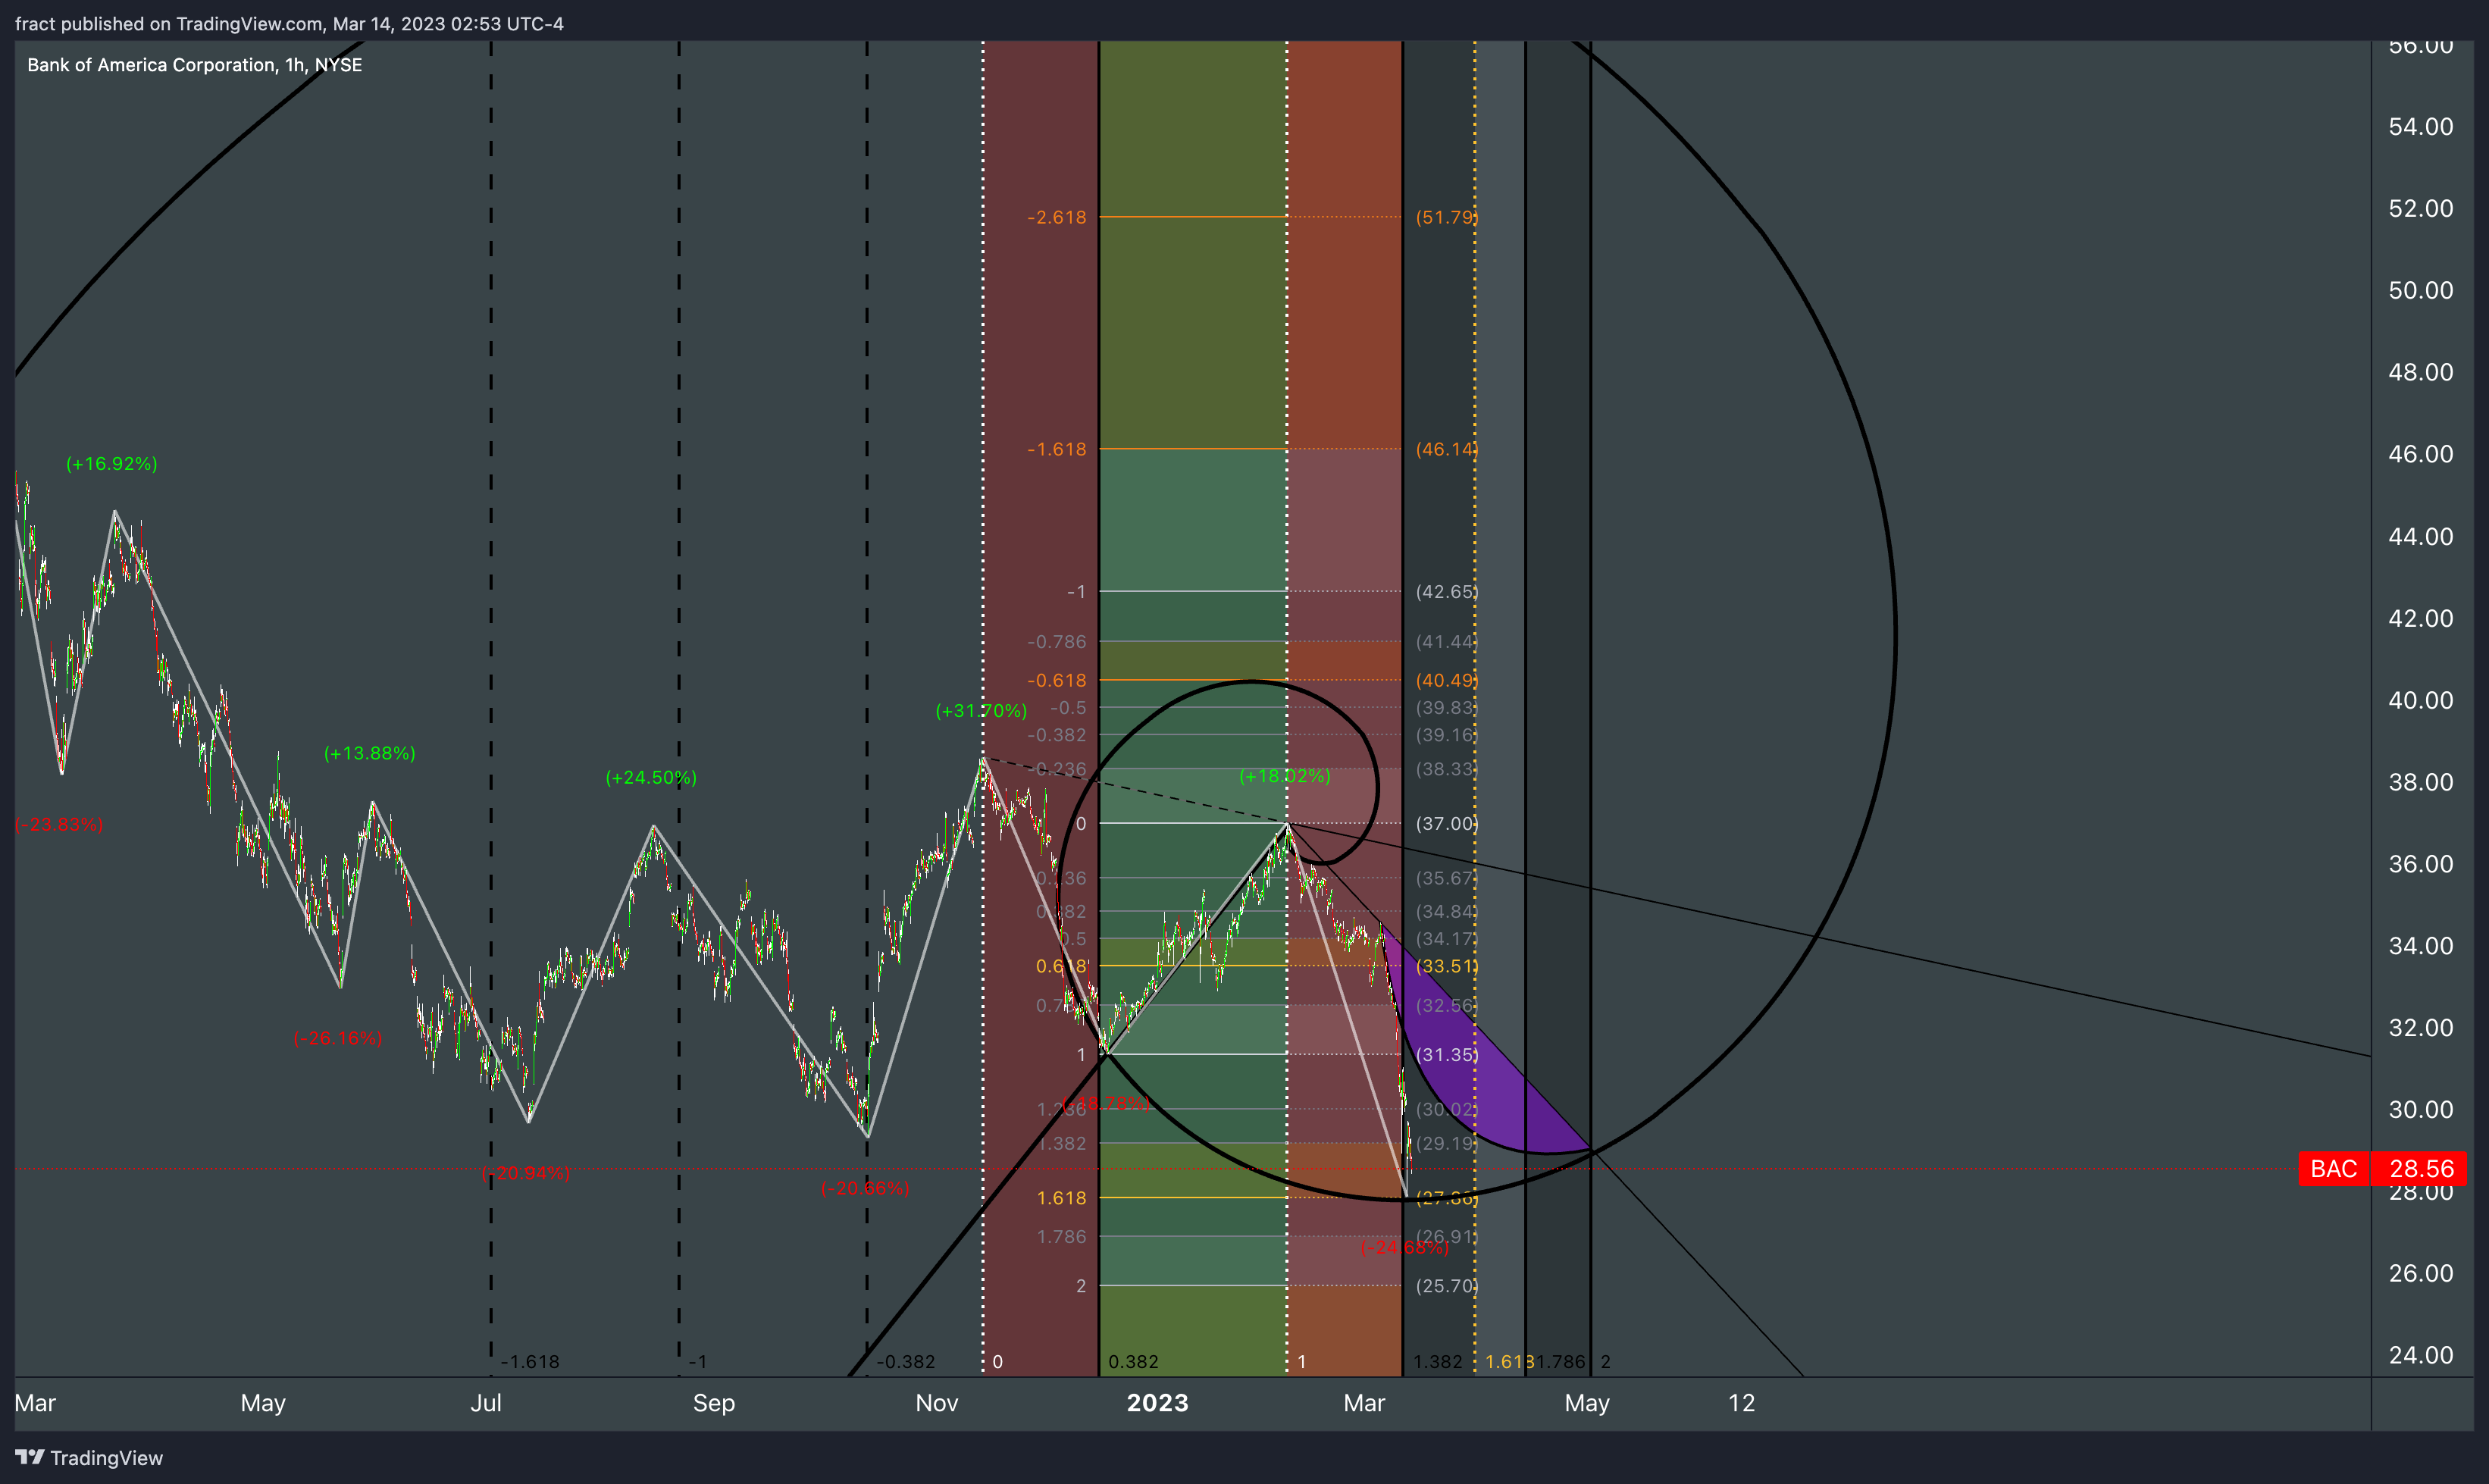This screenshot has height=1484, width=2489.
Task: Select the (25.70) Fibonacci price label
Action: pos(1446,1285)
